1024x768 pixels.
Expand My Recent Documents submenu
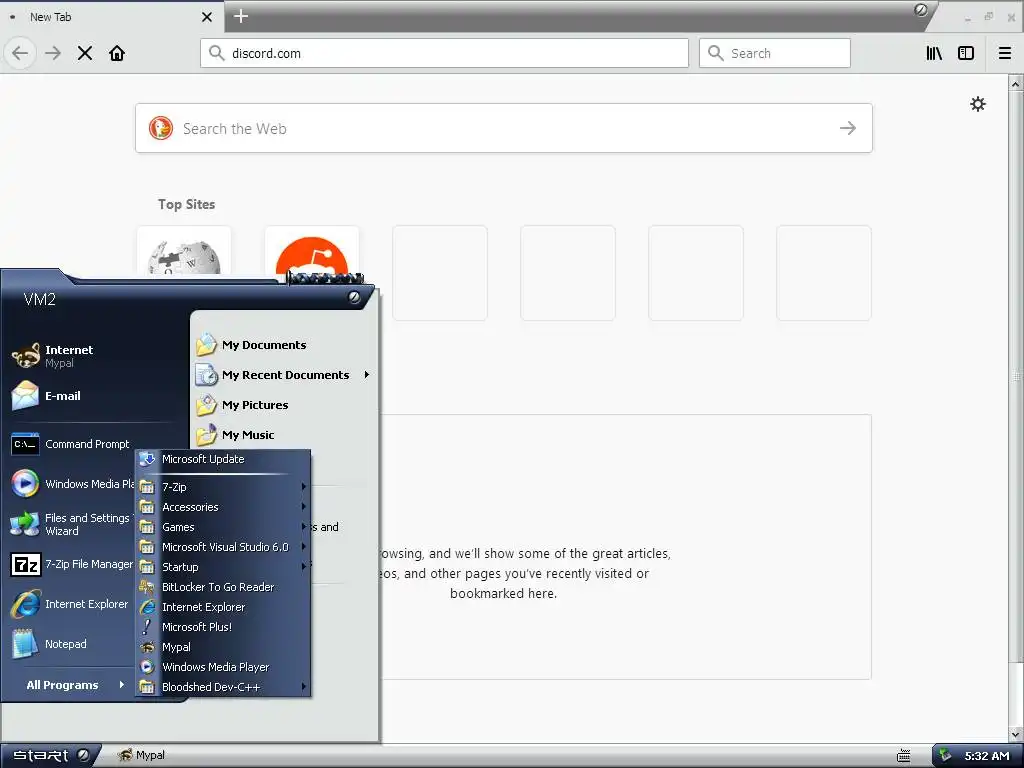click(x=284, y=375)
